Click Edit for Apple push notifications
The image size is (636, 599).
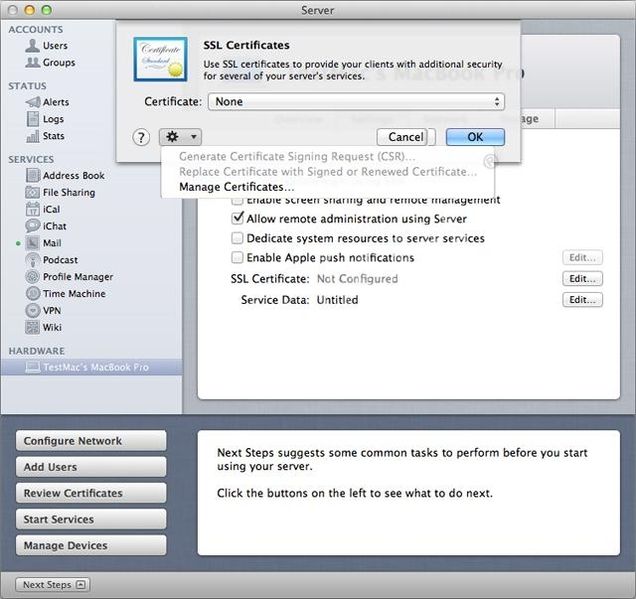[x=582, y=258]
